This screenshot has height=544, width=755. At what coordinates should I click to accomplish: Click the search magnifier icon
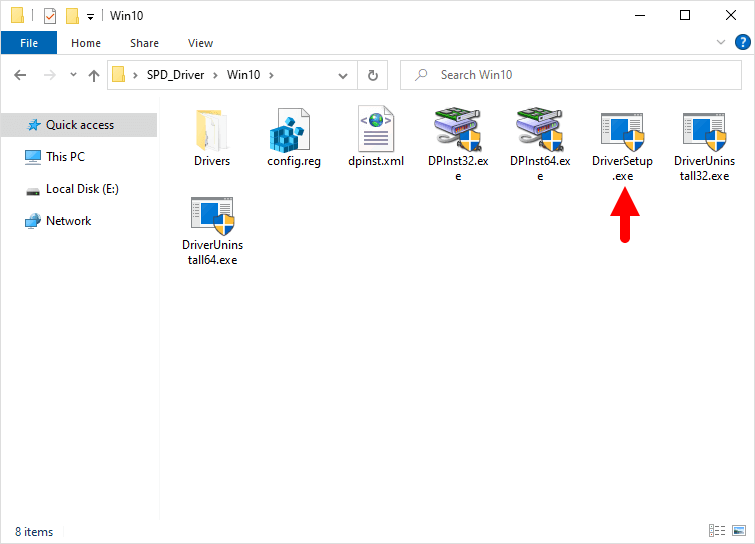(x=421, y=75)
